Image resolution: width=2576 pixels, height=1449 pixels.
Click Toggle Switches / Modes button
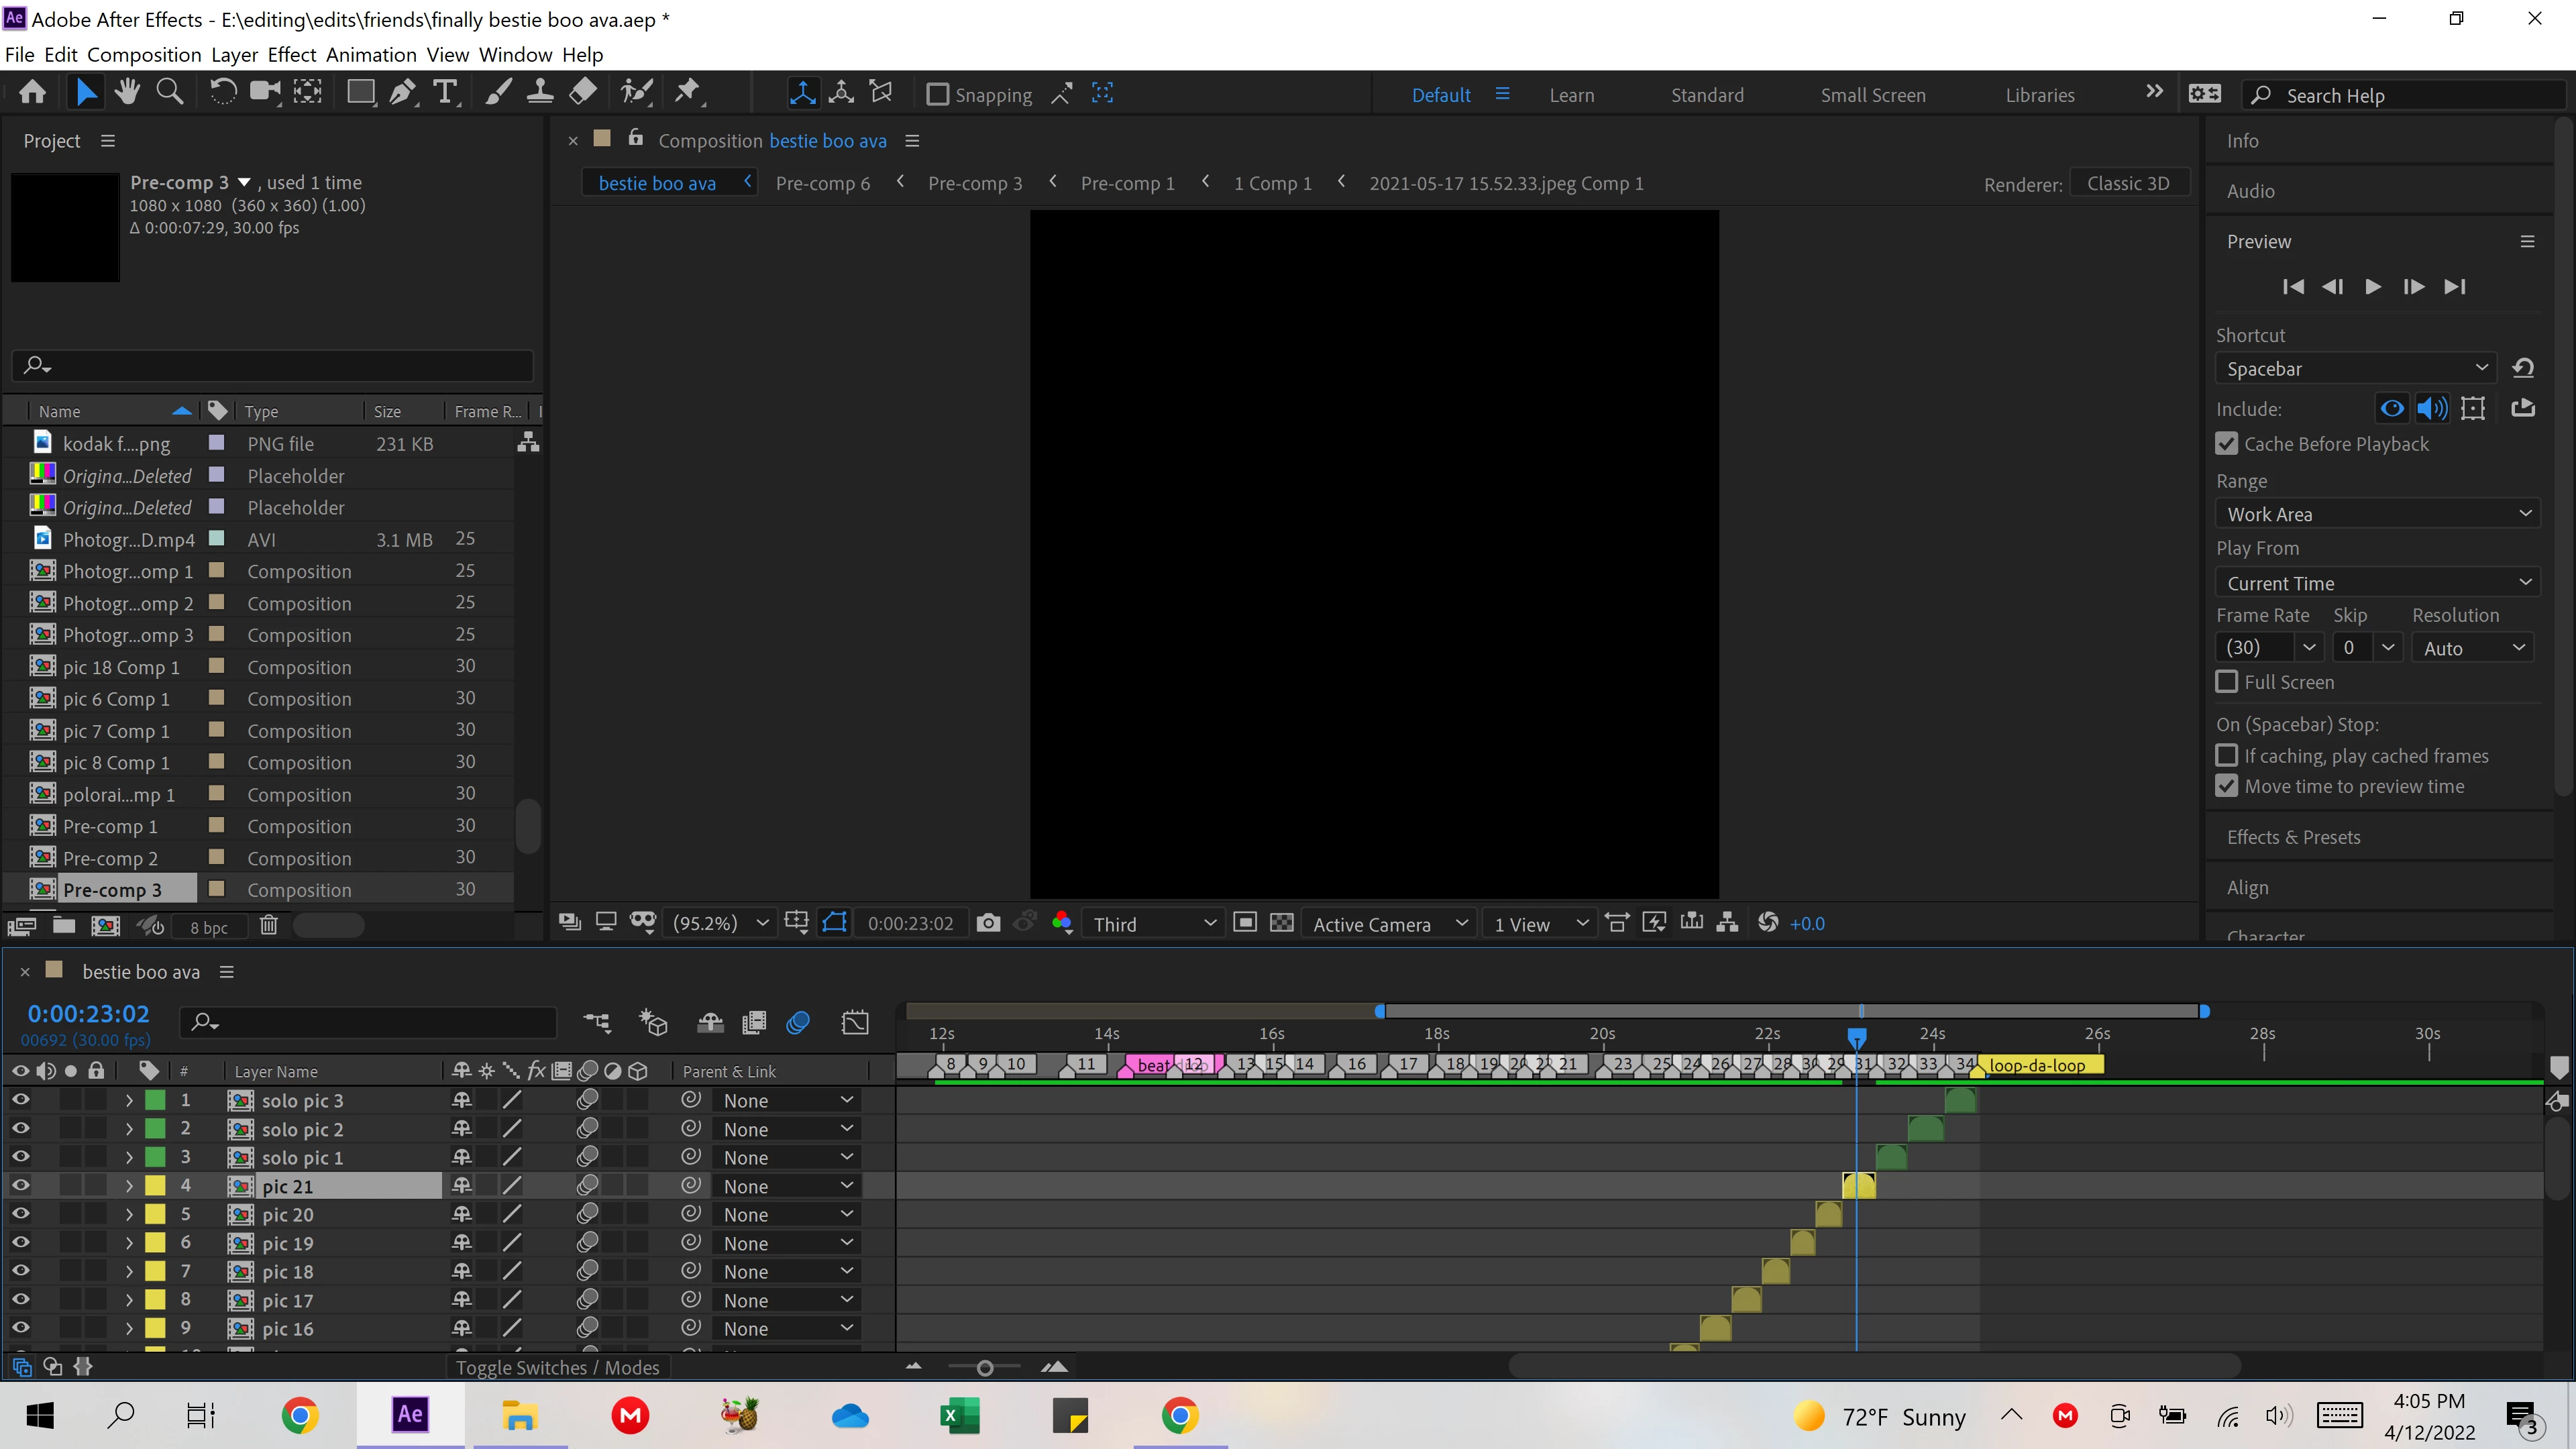coord(557,1367)
